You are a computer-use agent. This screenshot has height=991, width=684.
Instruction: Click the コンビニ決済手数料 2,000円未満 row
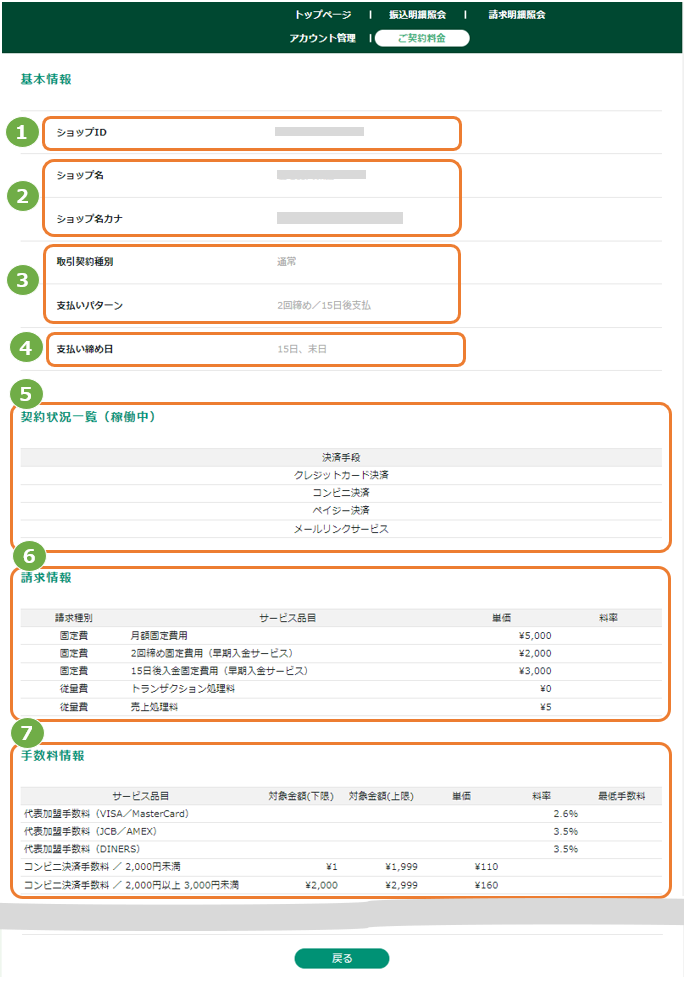(x=341, y=866)
